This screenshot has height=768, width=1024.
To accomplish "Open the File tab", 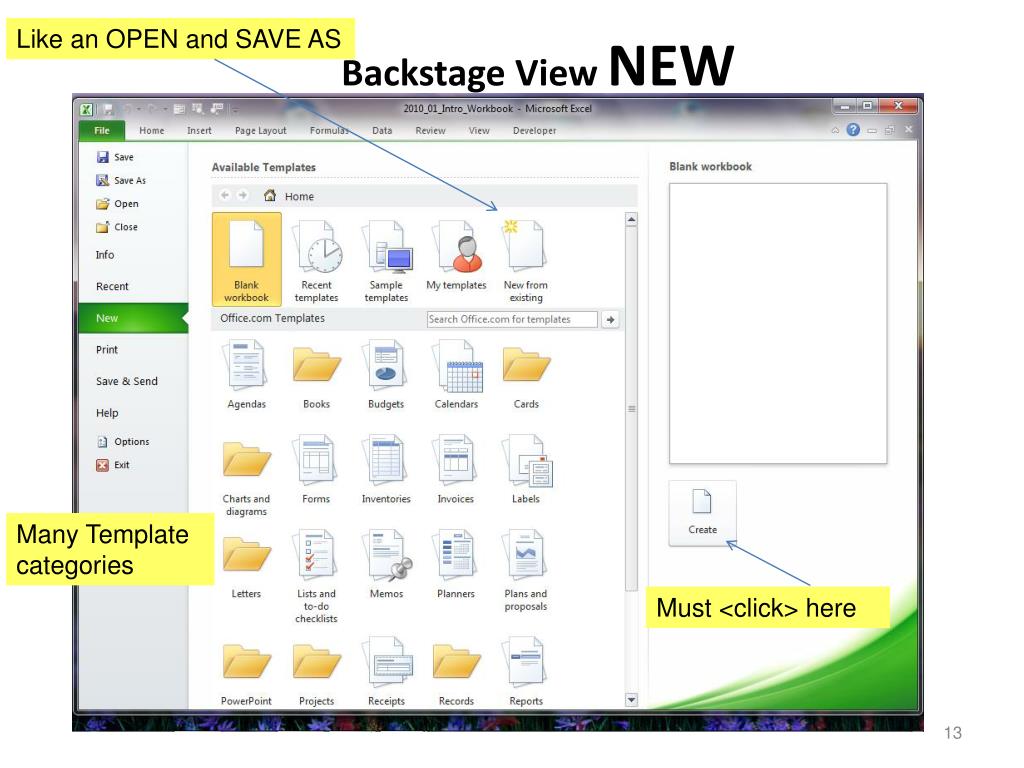I will point(102,130).
